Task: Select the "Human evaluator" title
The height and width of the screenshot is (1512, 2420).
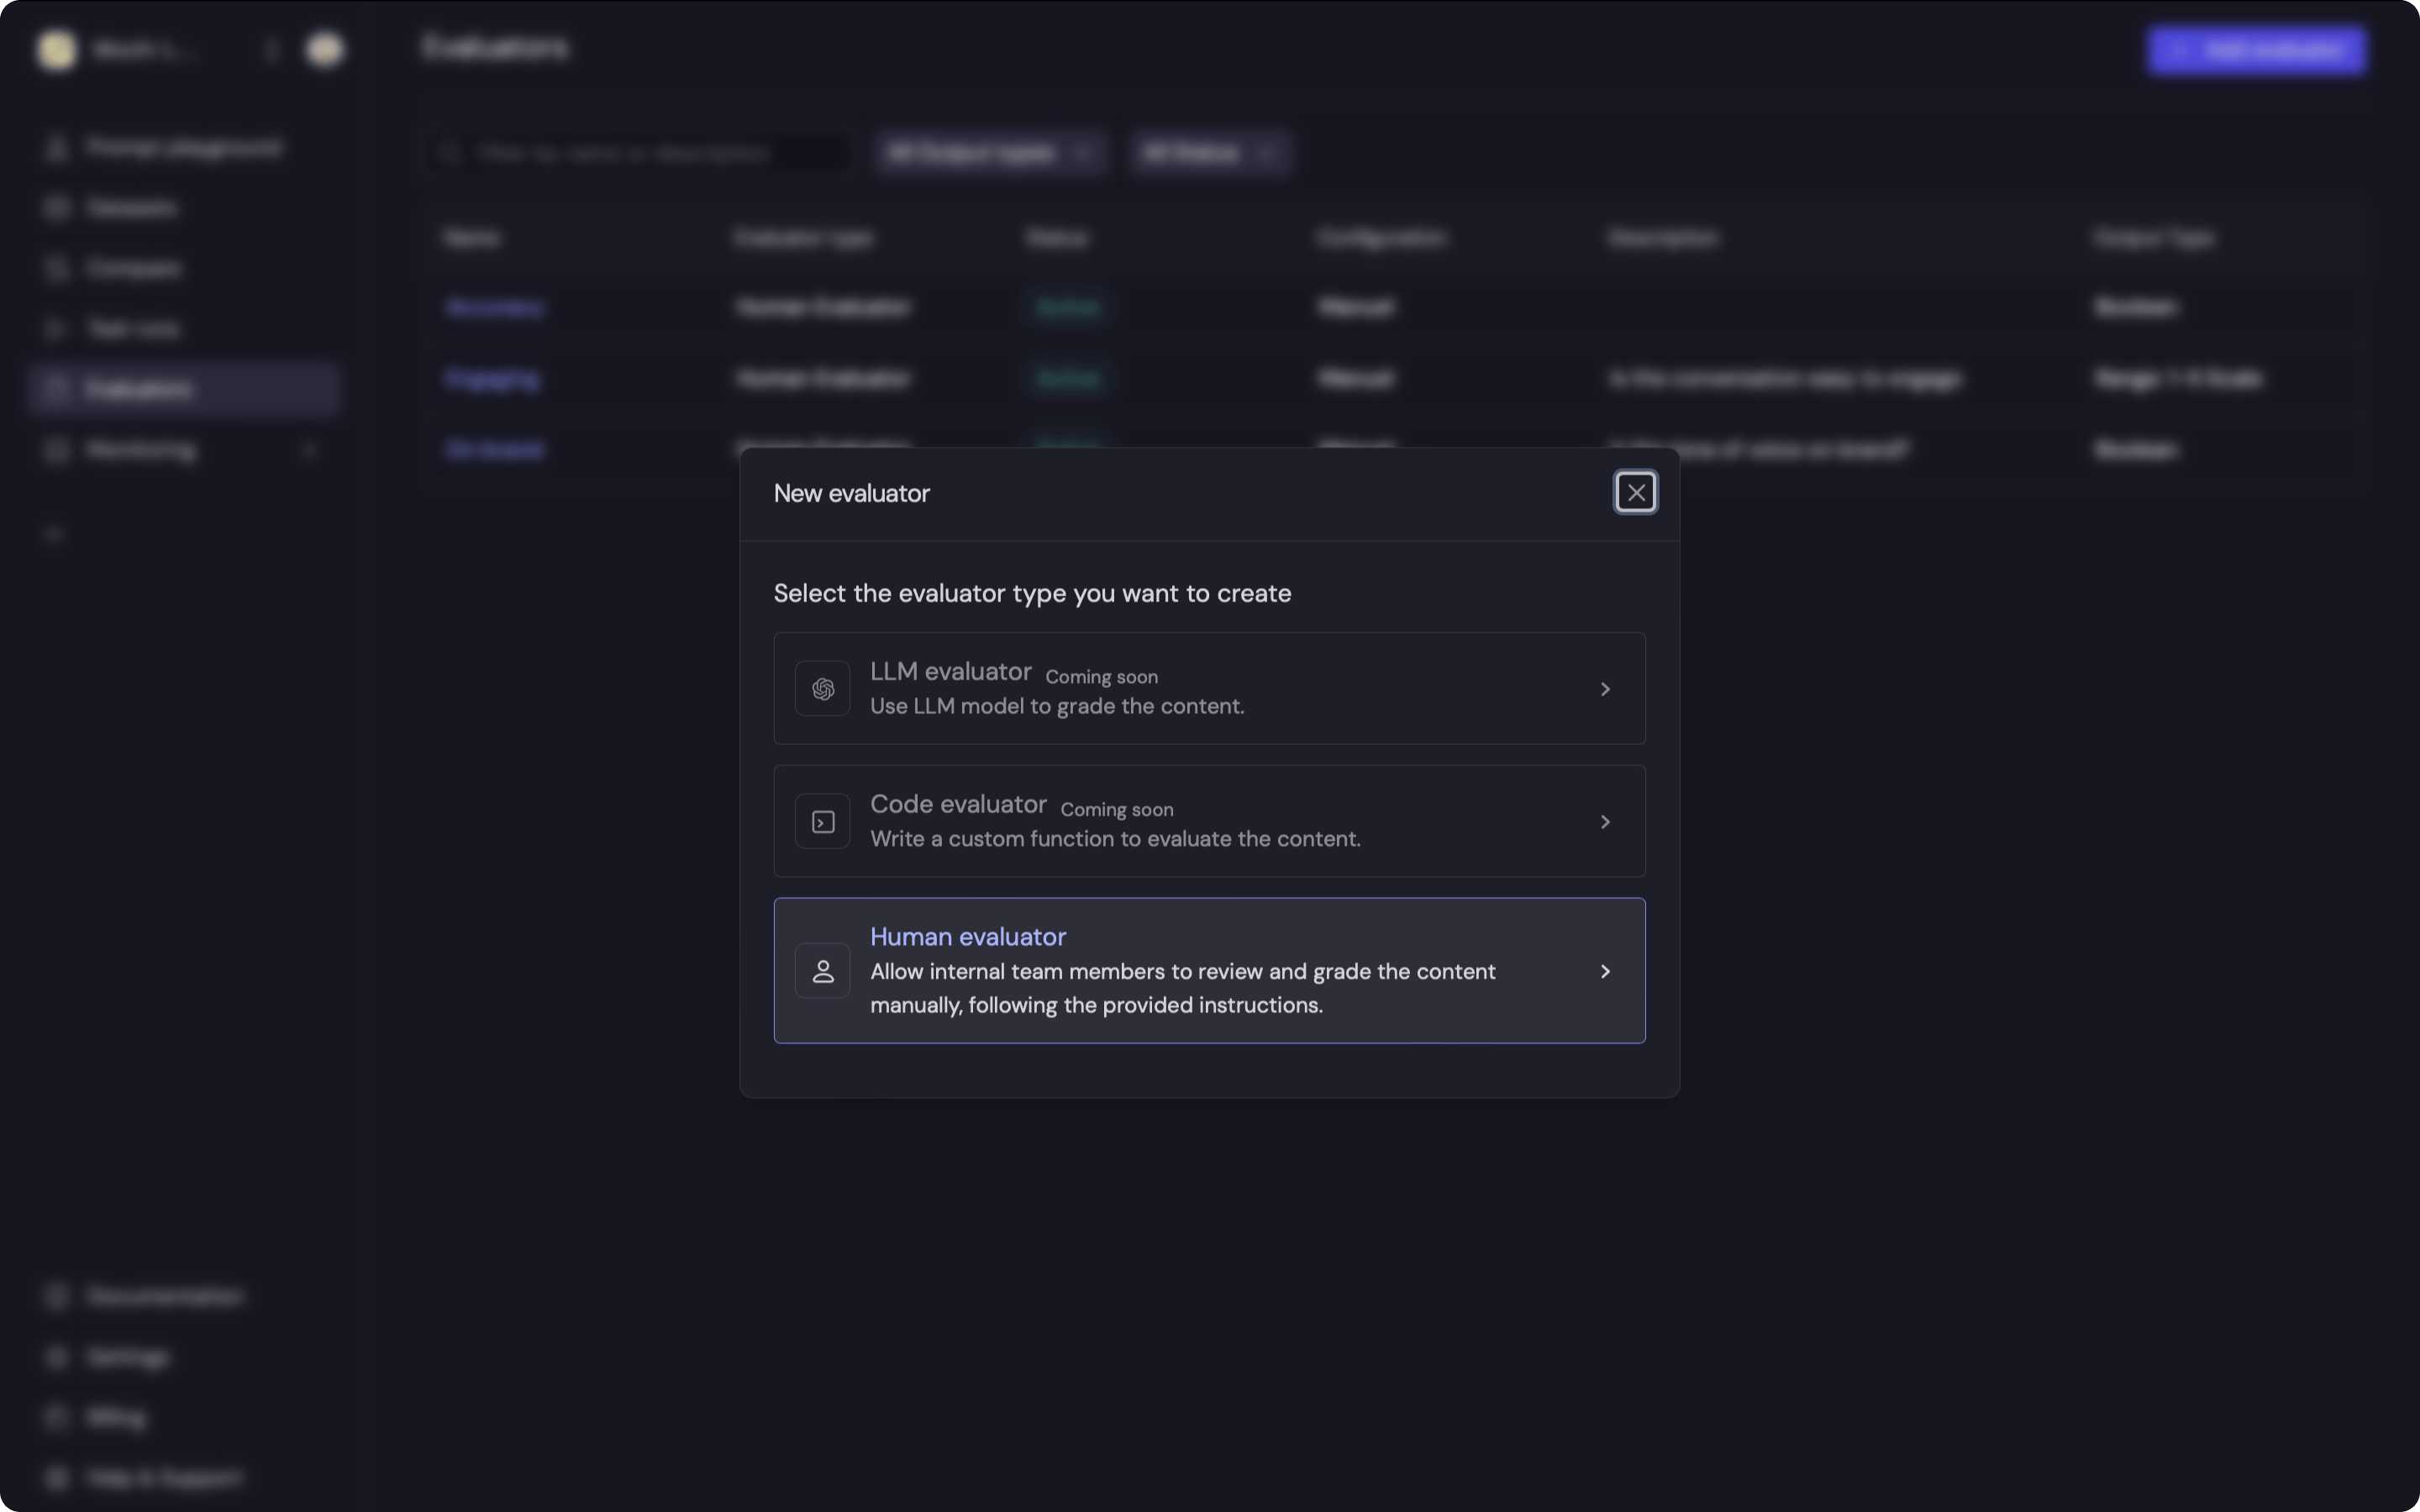Action: (968, 937)
